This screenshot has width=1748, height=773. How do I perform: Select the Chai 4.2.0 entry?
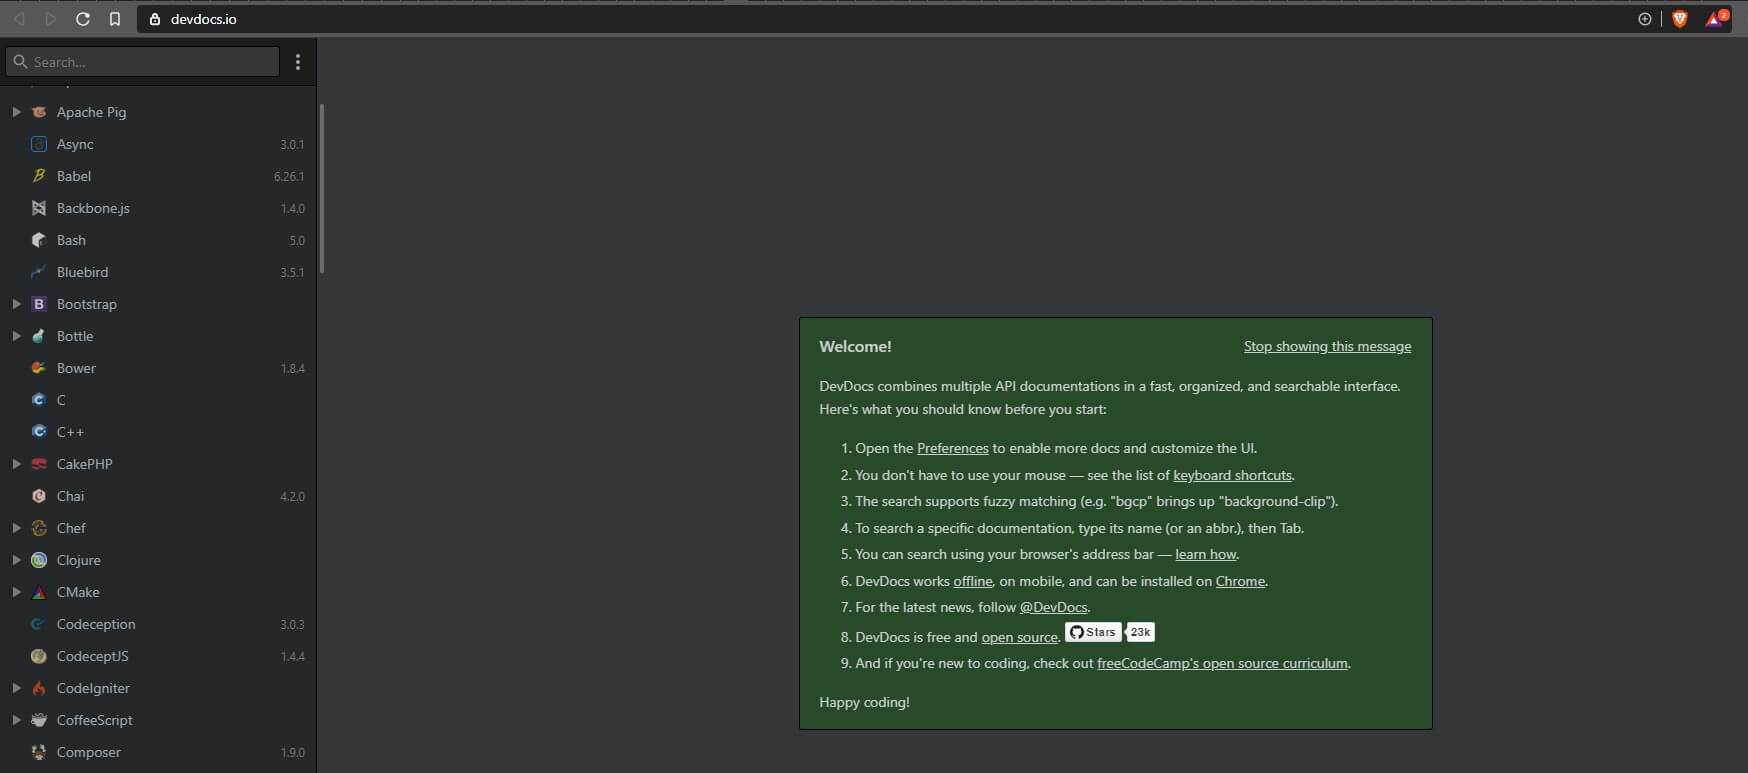pyautogui.click(x=158, y=496)
